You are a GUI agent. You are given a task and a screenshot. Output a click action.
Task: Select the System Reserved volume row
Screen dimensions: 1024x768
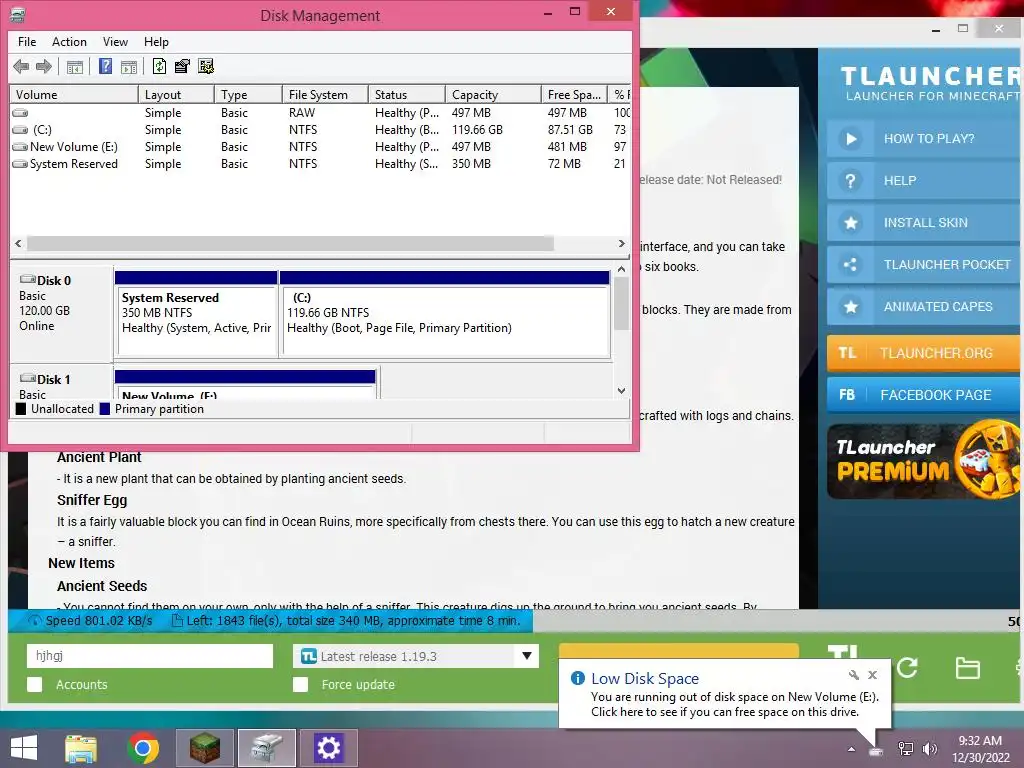pos(320,164)
